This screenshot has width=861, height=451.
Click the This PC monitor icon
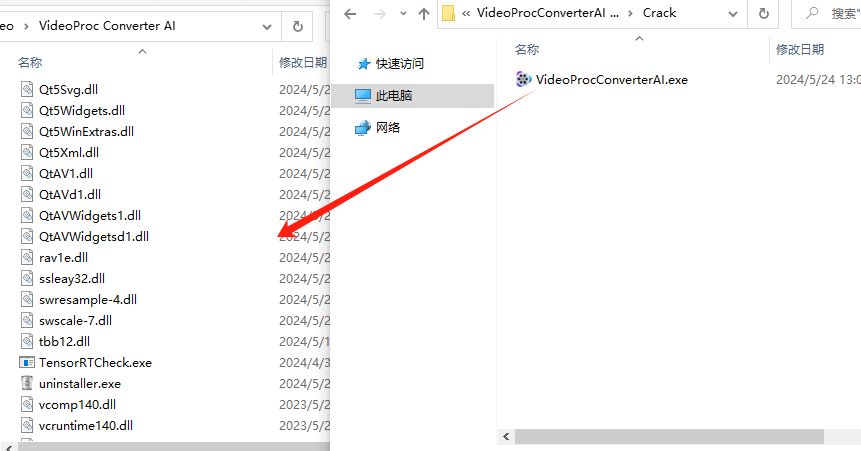(x=363, y=96)
